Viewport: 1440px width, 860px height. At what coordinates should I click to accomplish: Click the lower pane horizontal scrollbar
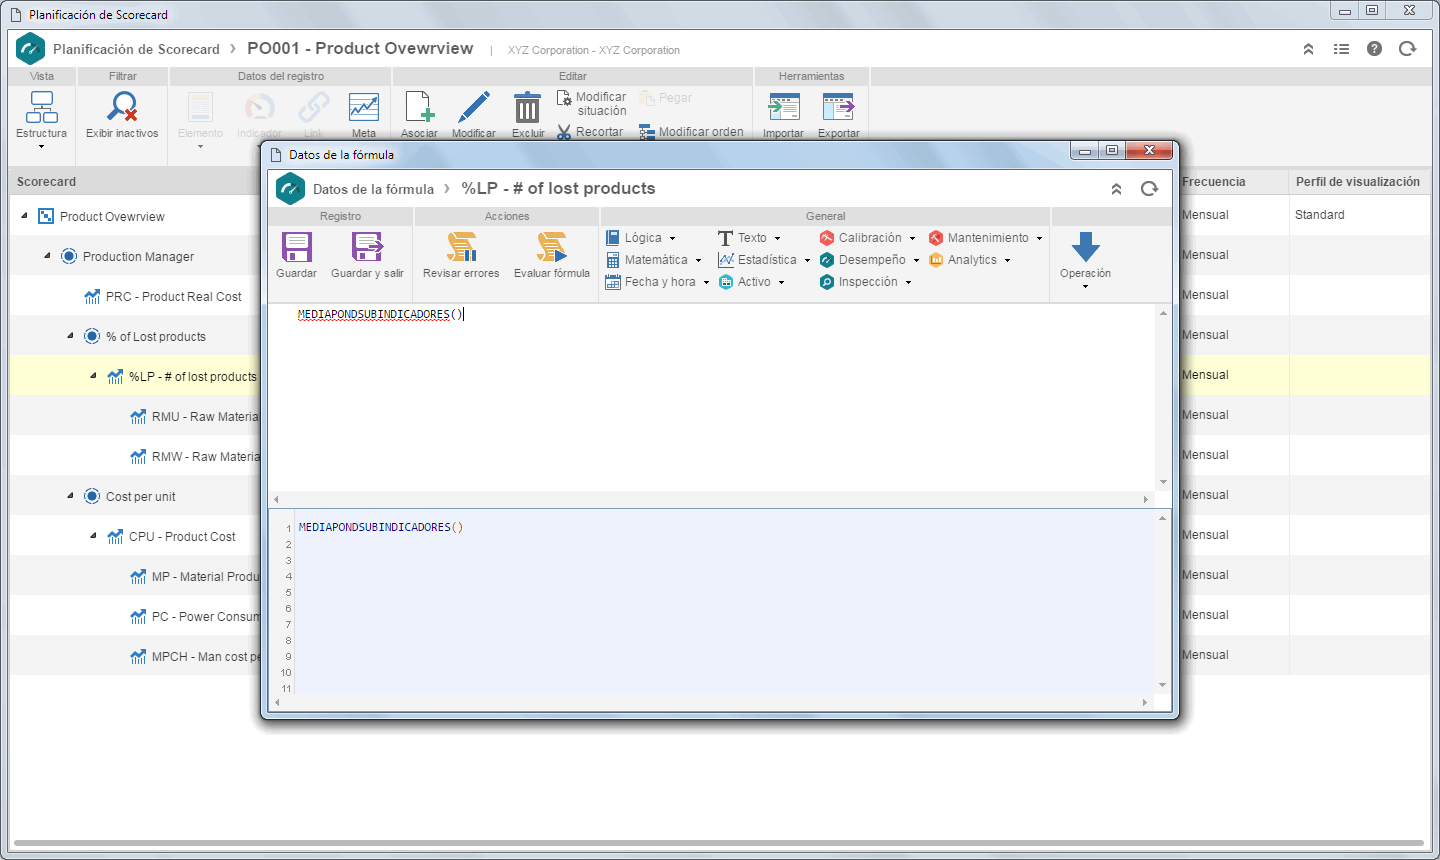coord(711,702)
